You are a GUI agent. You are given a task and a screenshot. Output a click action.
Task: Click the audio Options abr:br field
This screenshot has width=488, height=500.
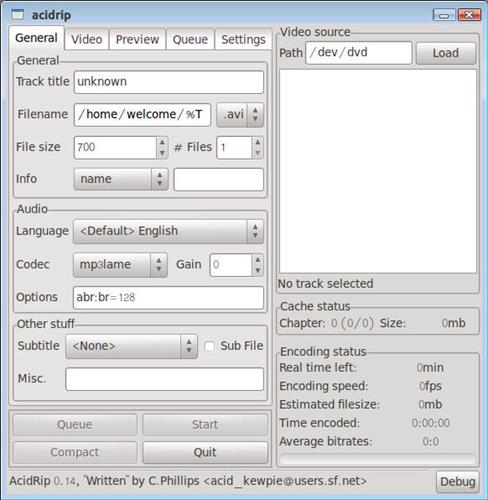168,298
